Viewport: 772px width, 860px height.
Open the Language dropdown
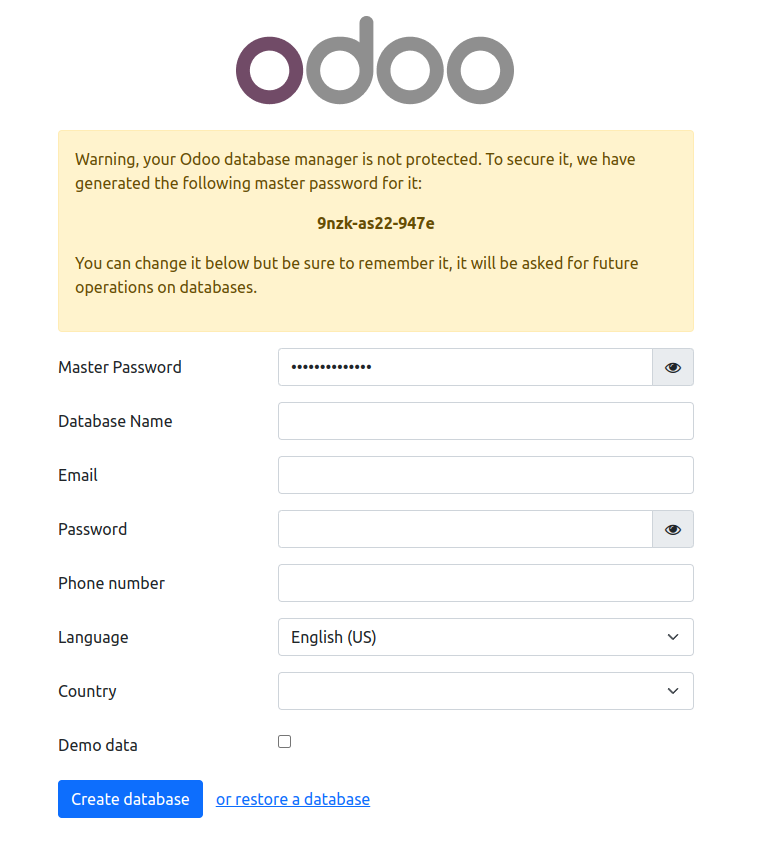pyautogui.click(x=485, y=637)
